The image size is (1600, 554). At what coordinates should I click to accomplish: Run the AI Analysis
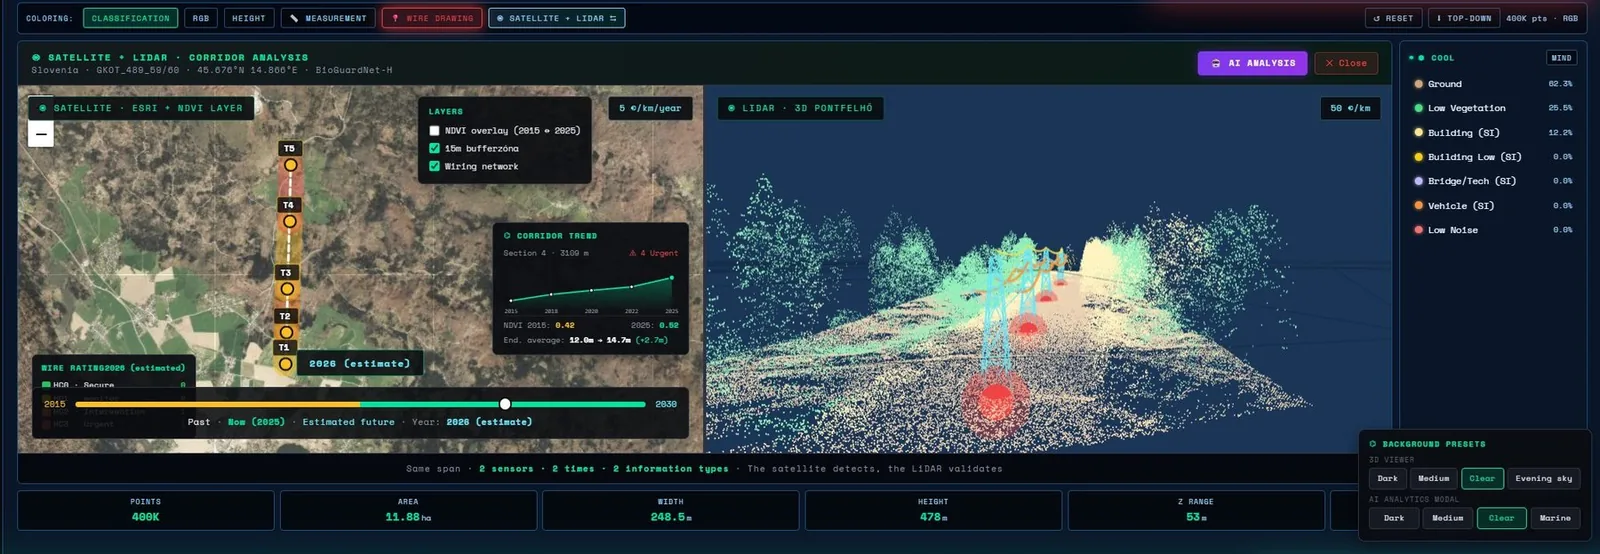pyautogui.click(x=1253, y=63)
